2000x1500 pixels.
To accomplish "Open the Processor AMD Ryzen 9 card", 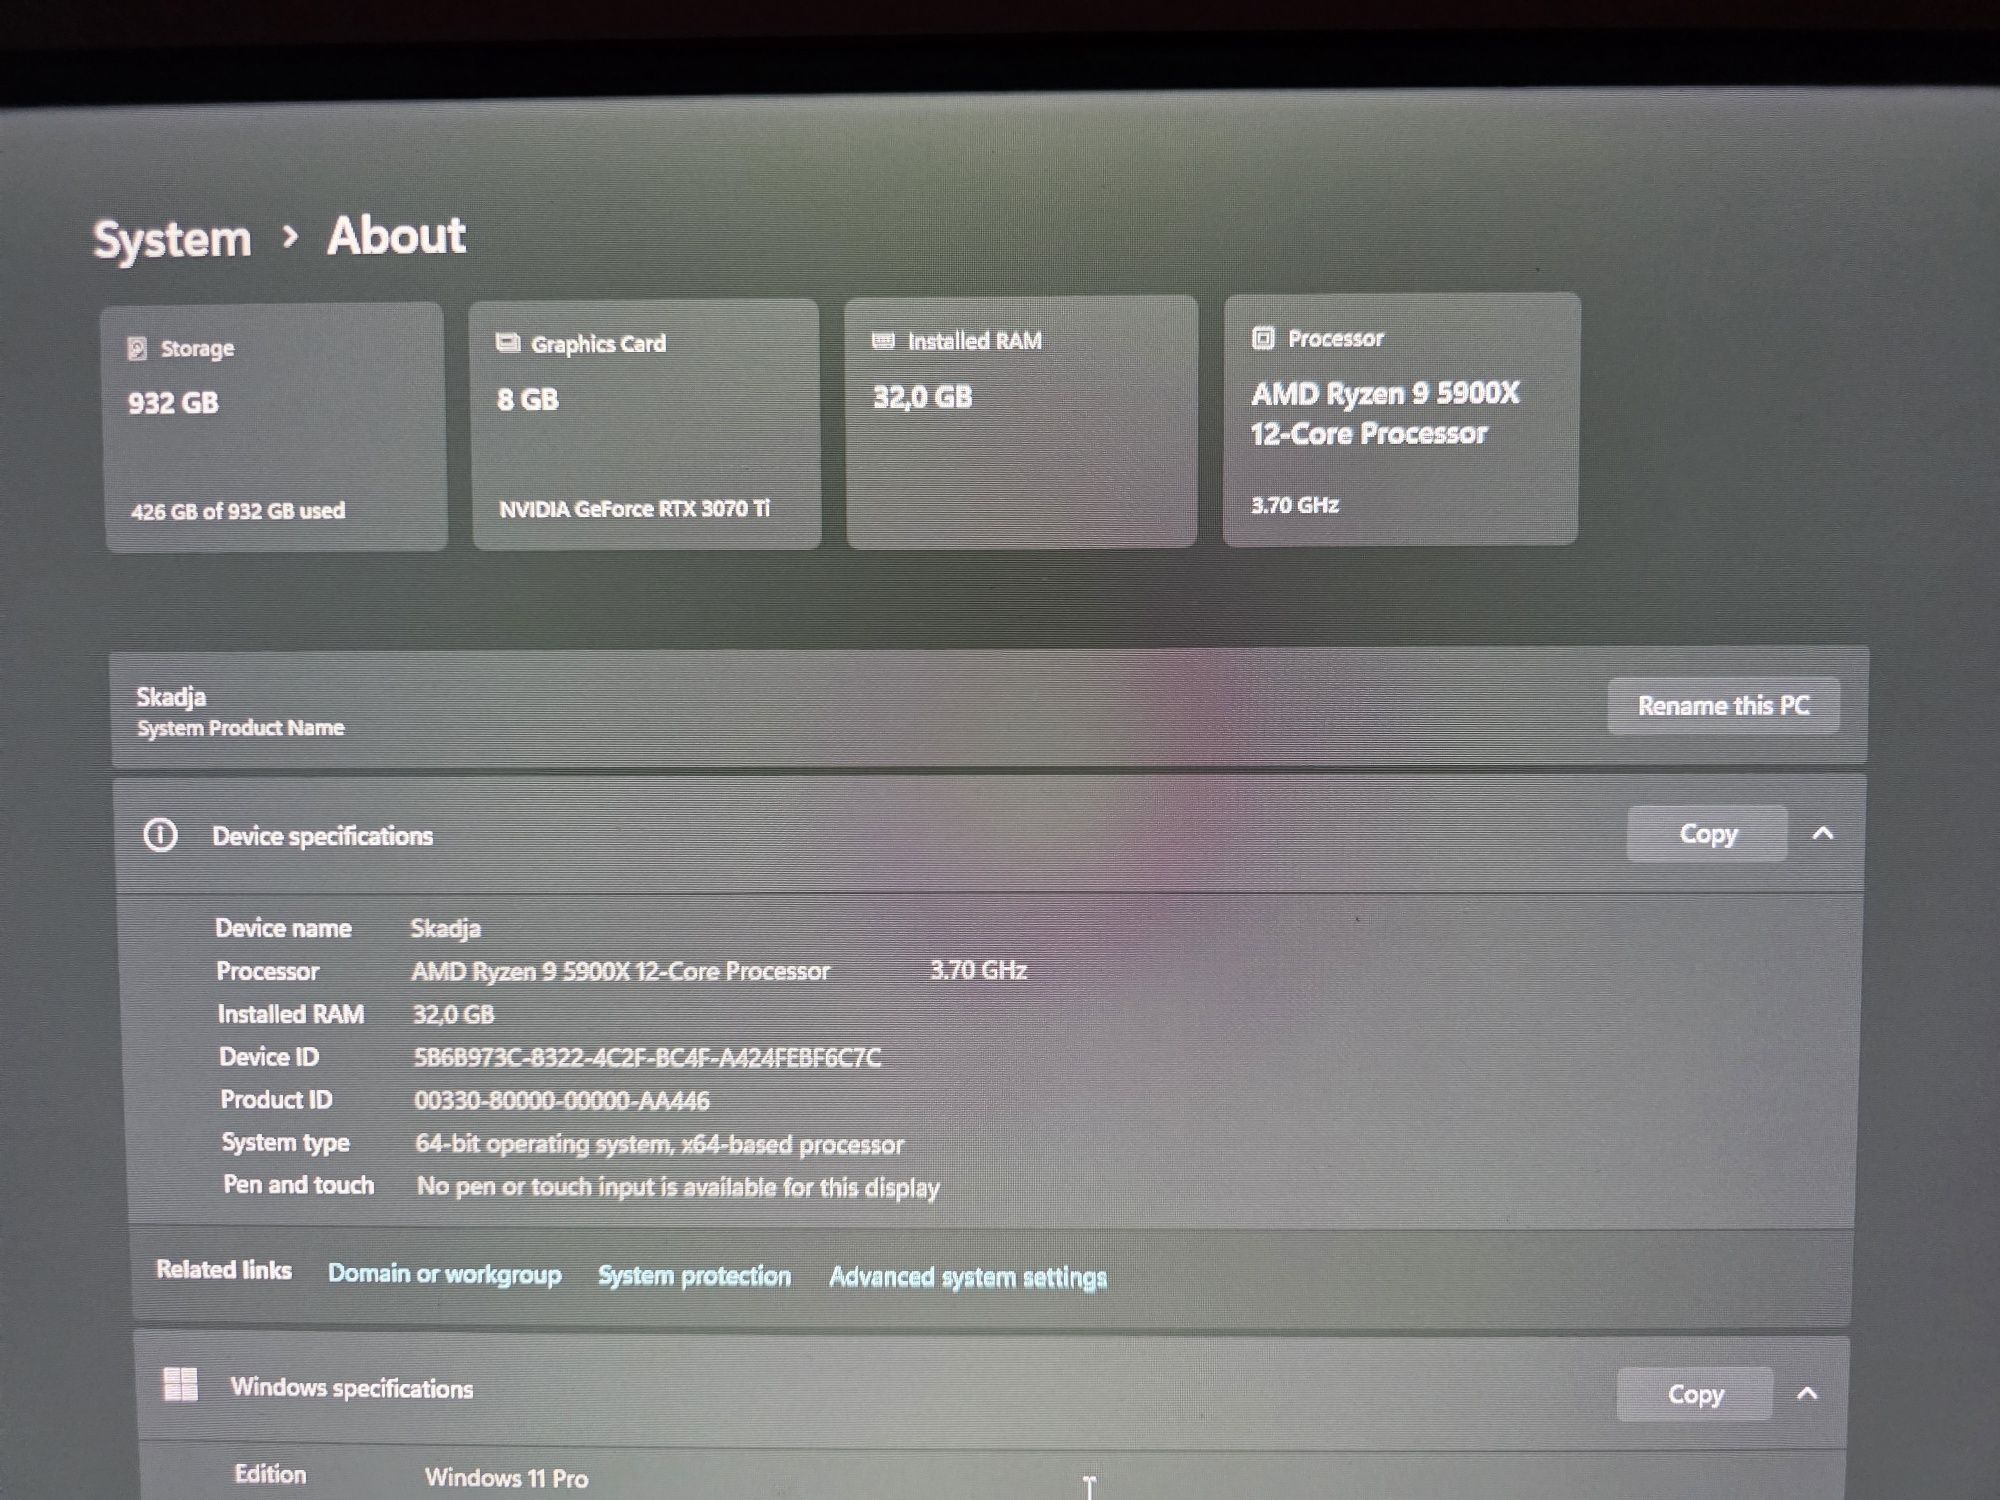I will click(1400, 420).
